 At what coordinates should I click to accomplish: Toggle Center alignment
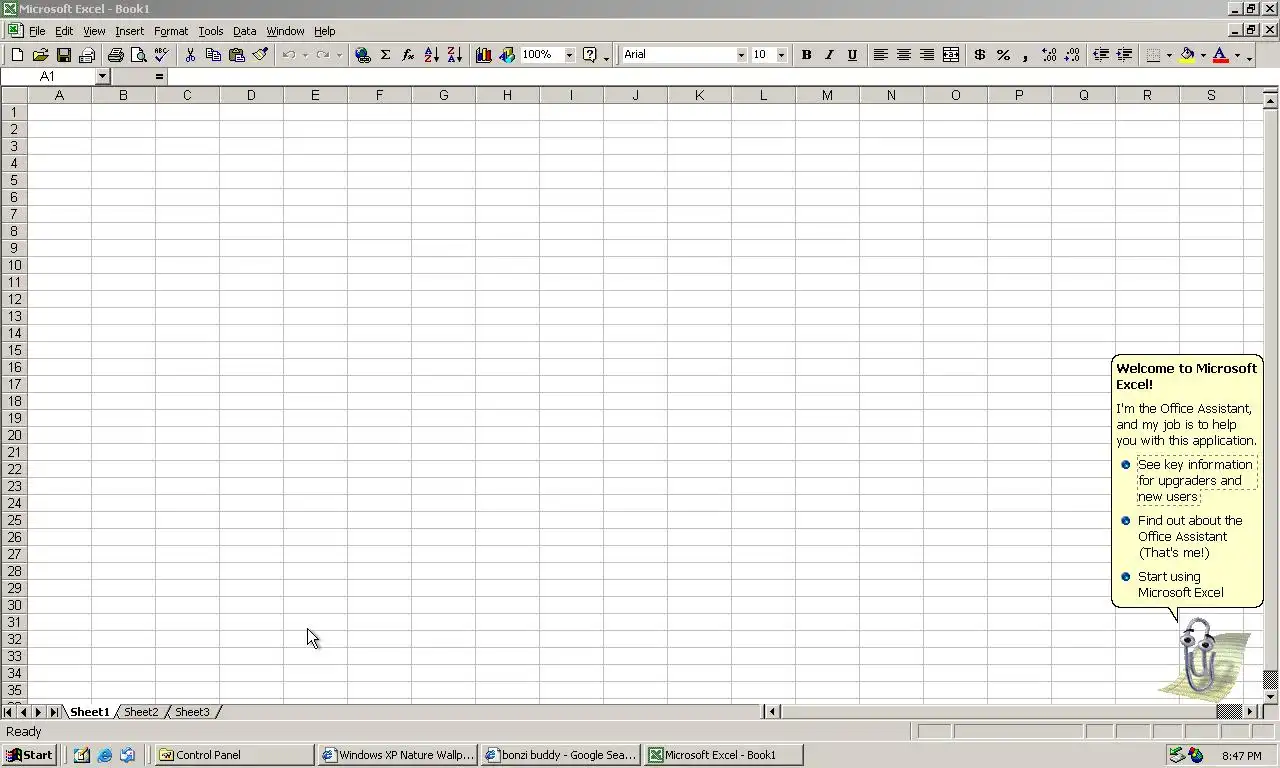[903, 55]
